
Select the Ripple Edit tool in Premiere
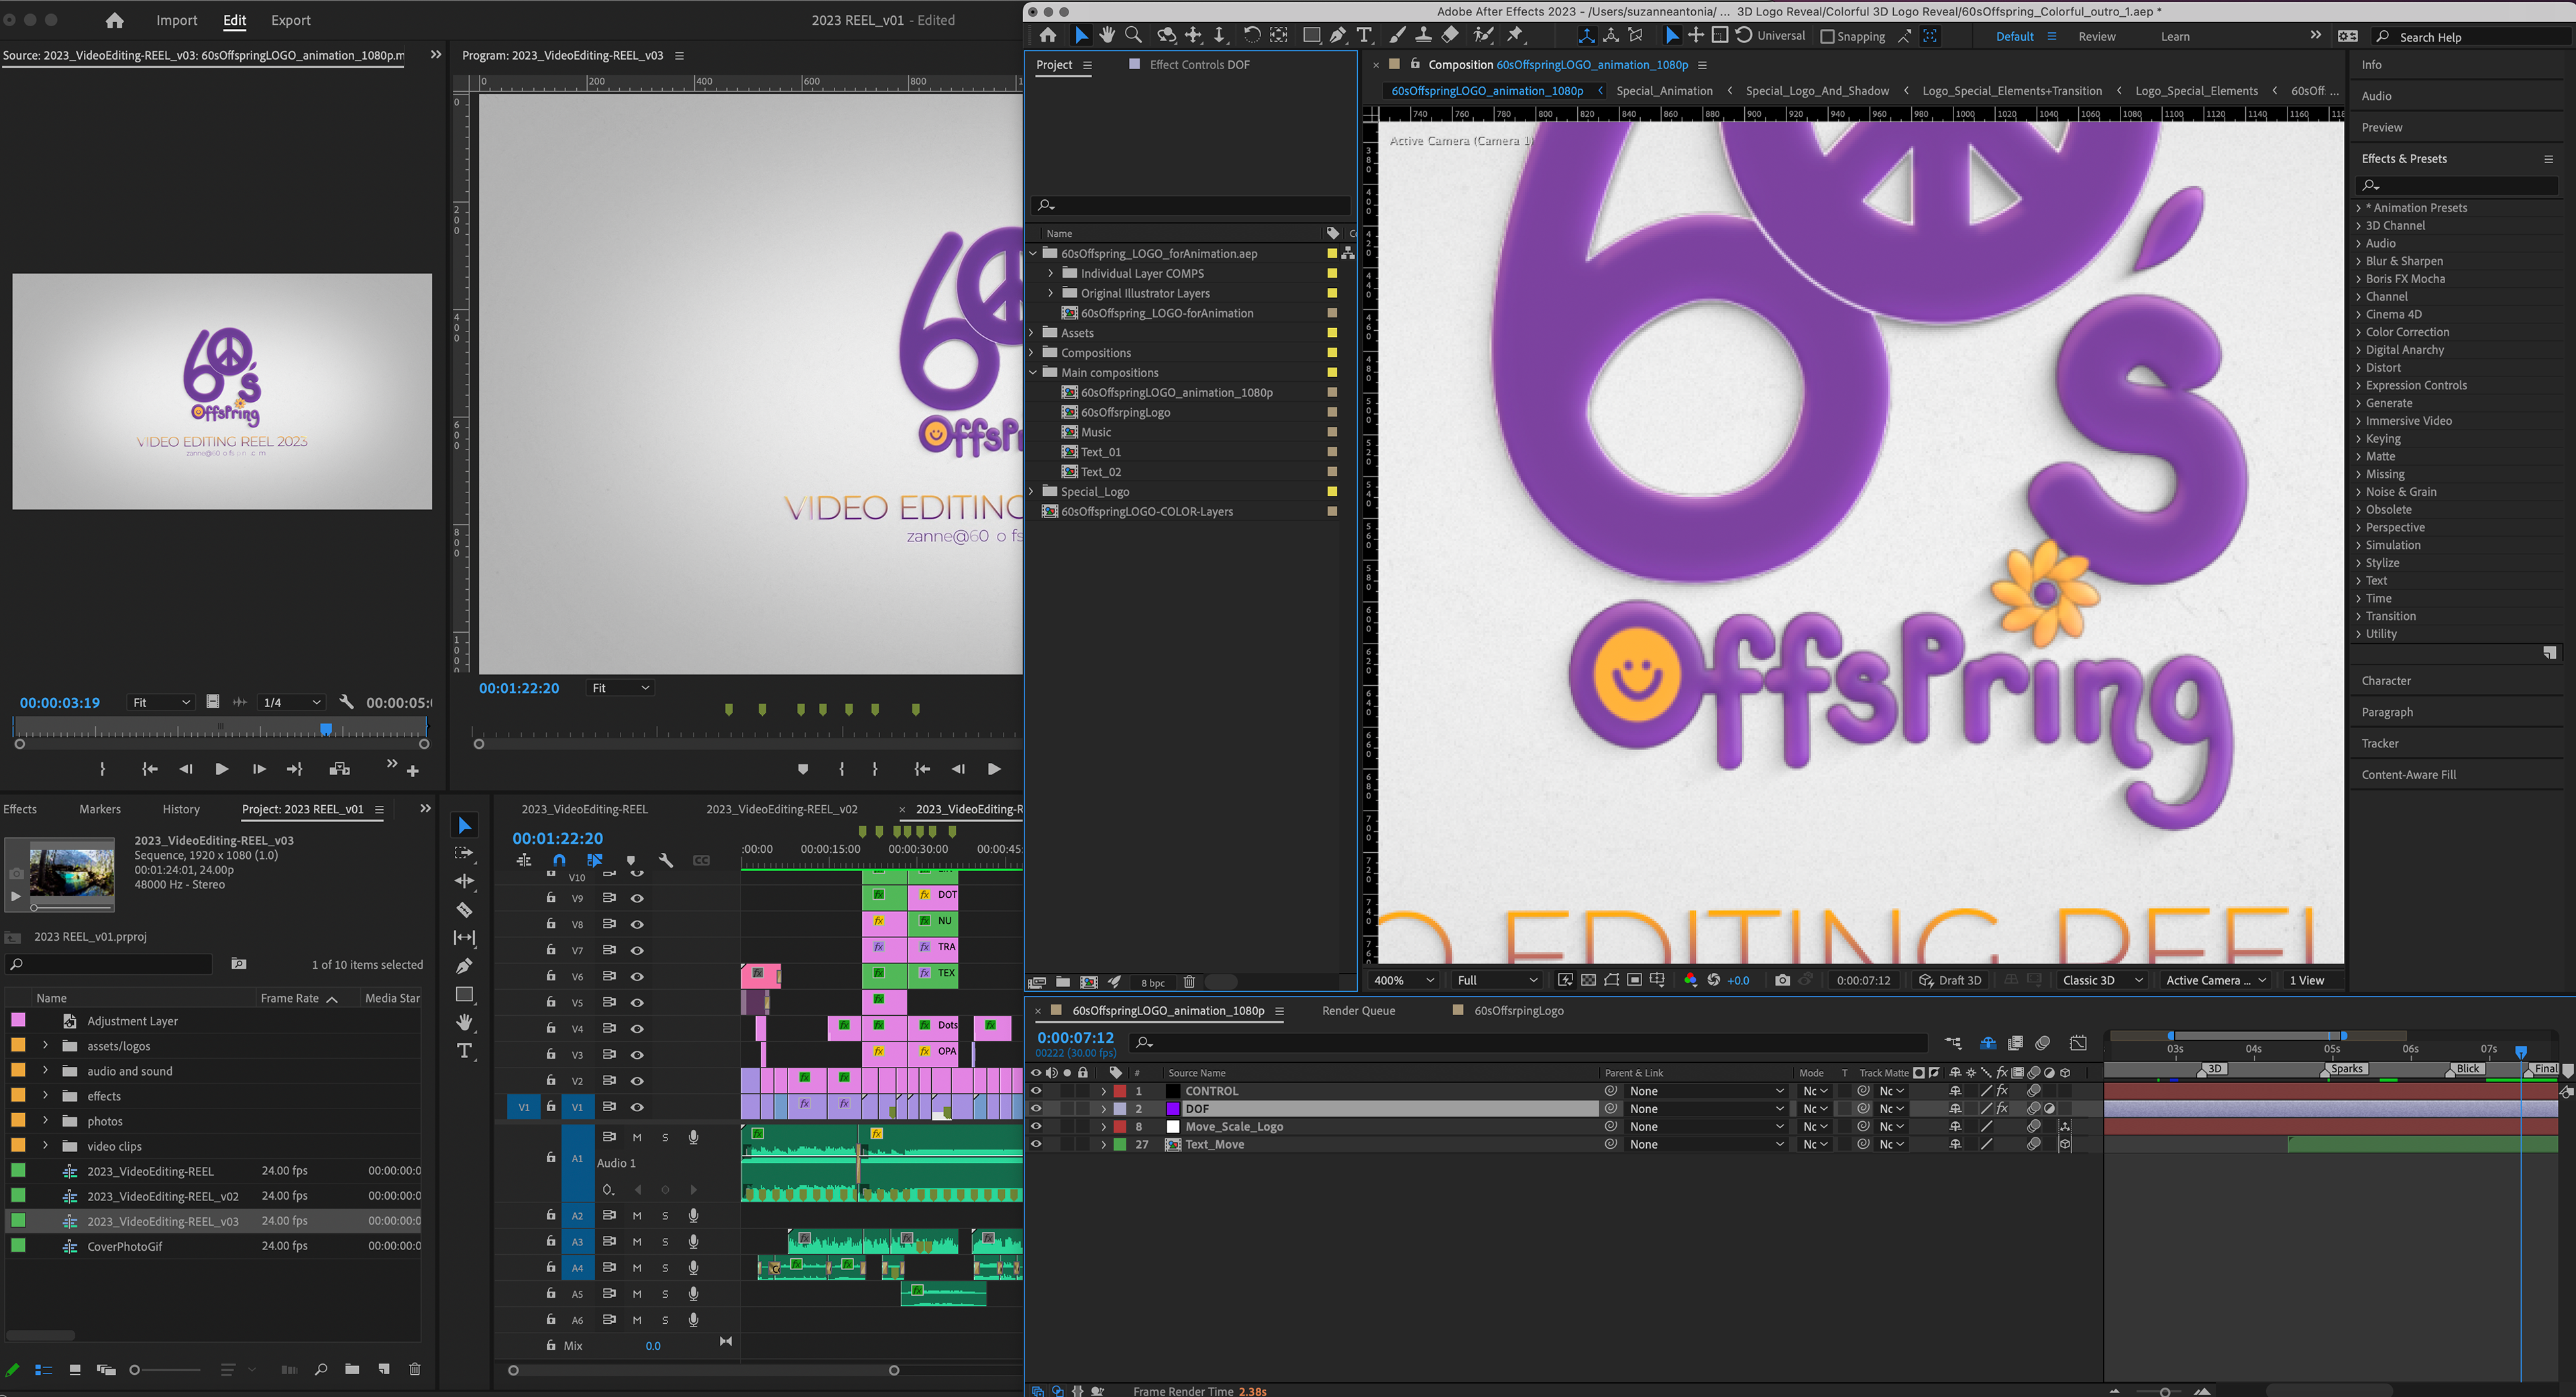464,881
